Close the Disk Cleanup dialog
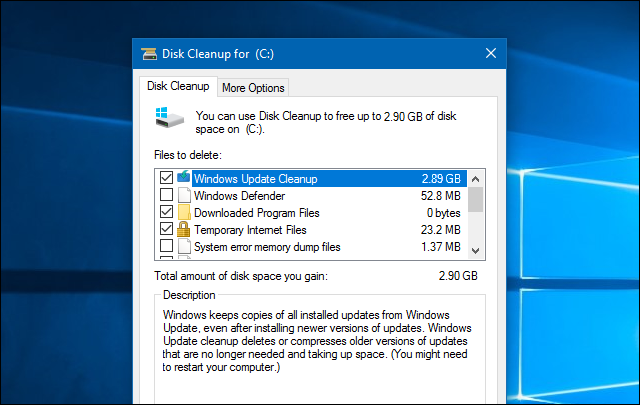This screenshot has width=640, height=405. tap(490, 54)
